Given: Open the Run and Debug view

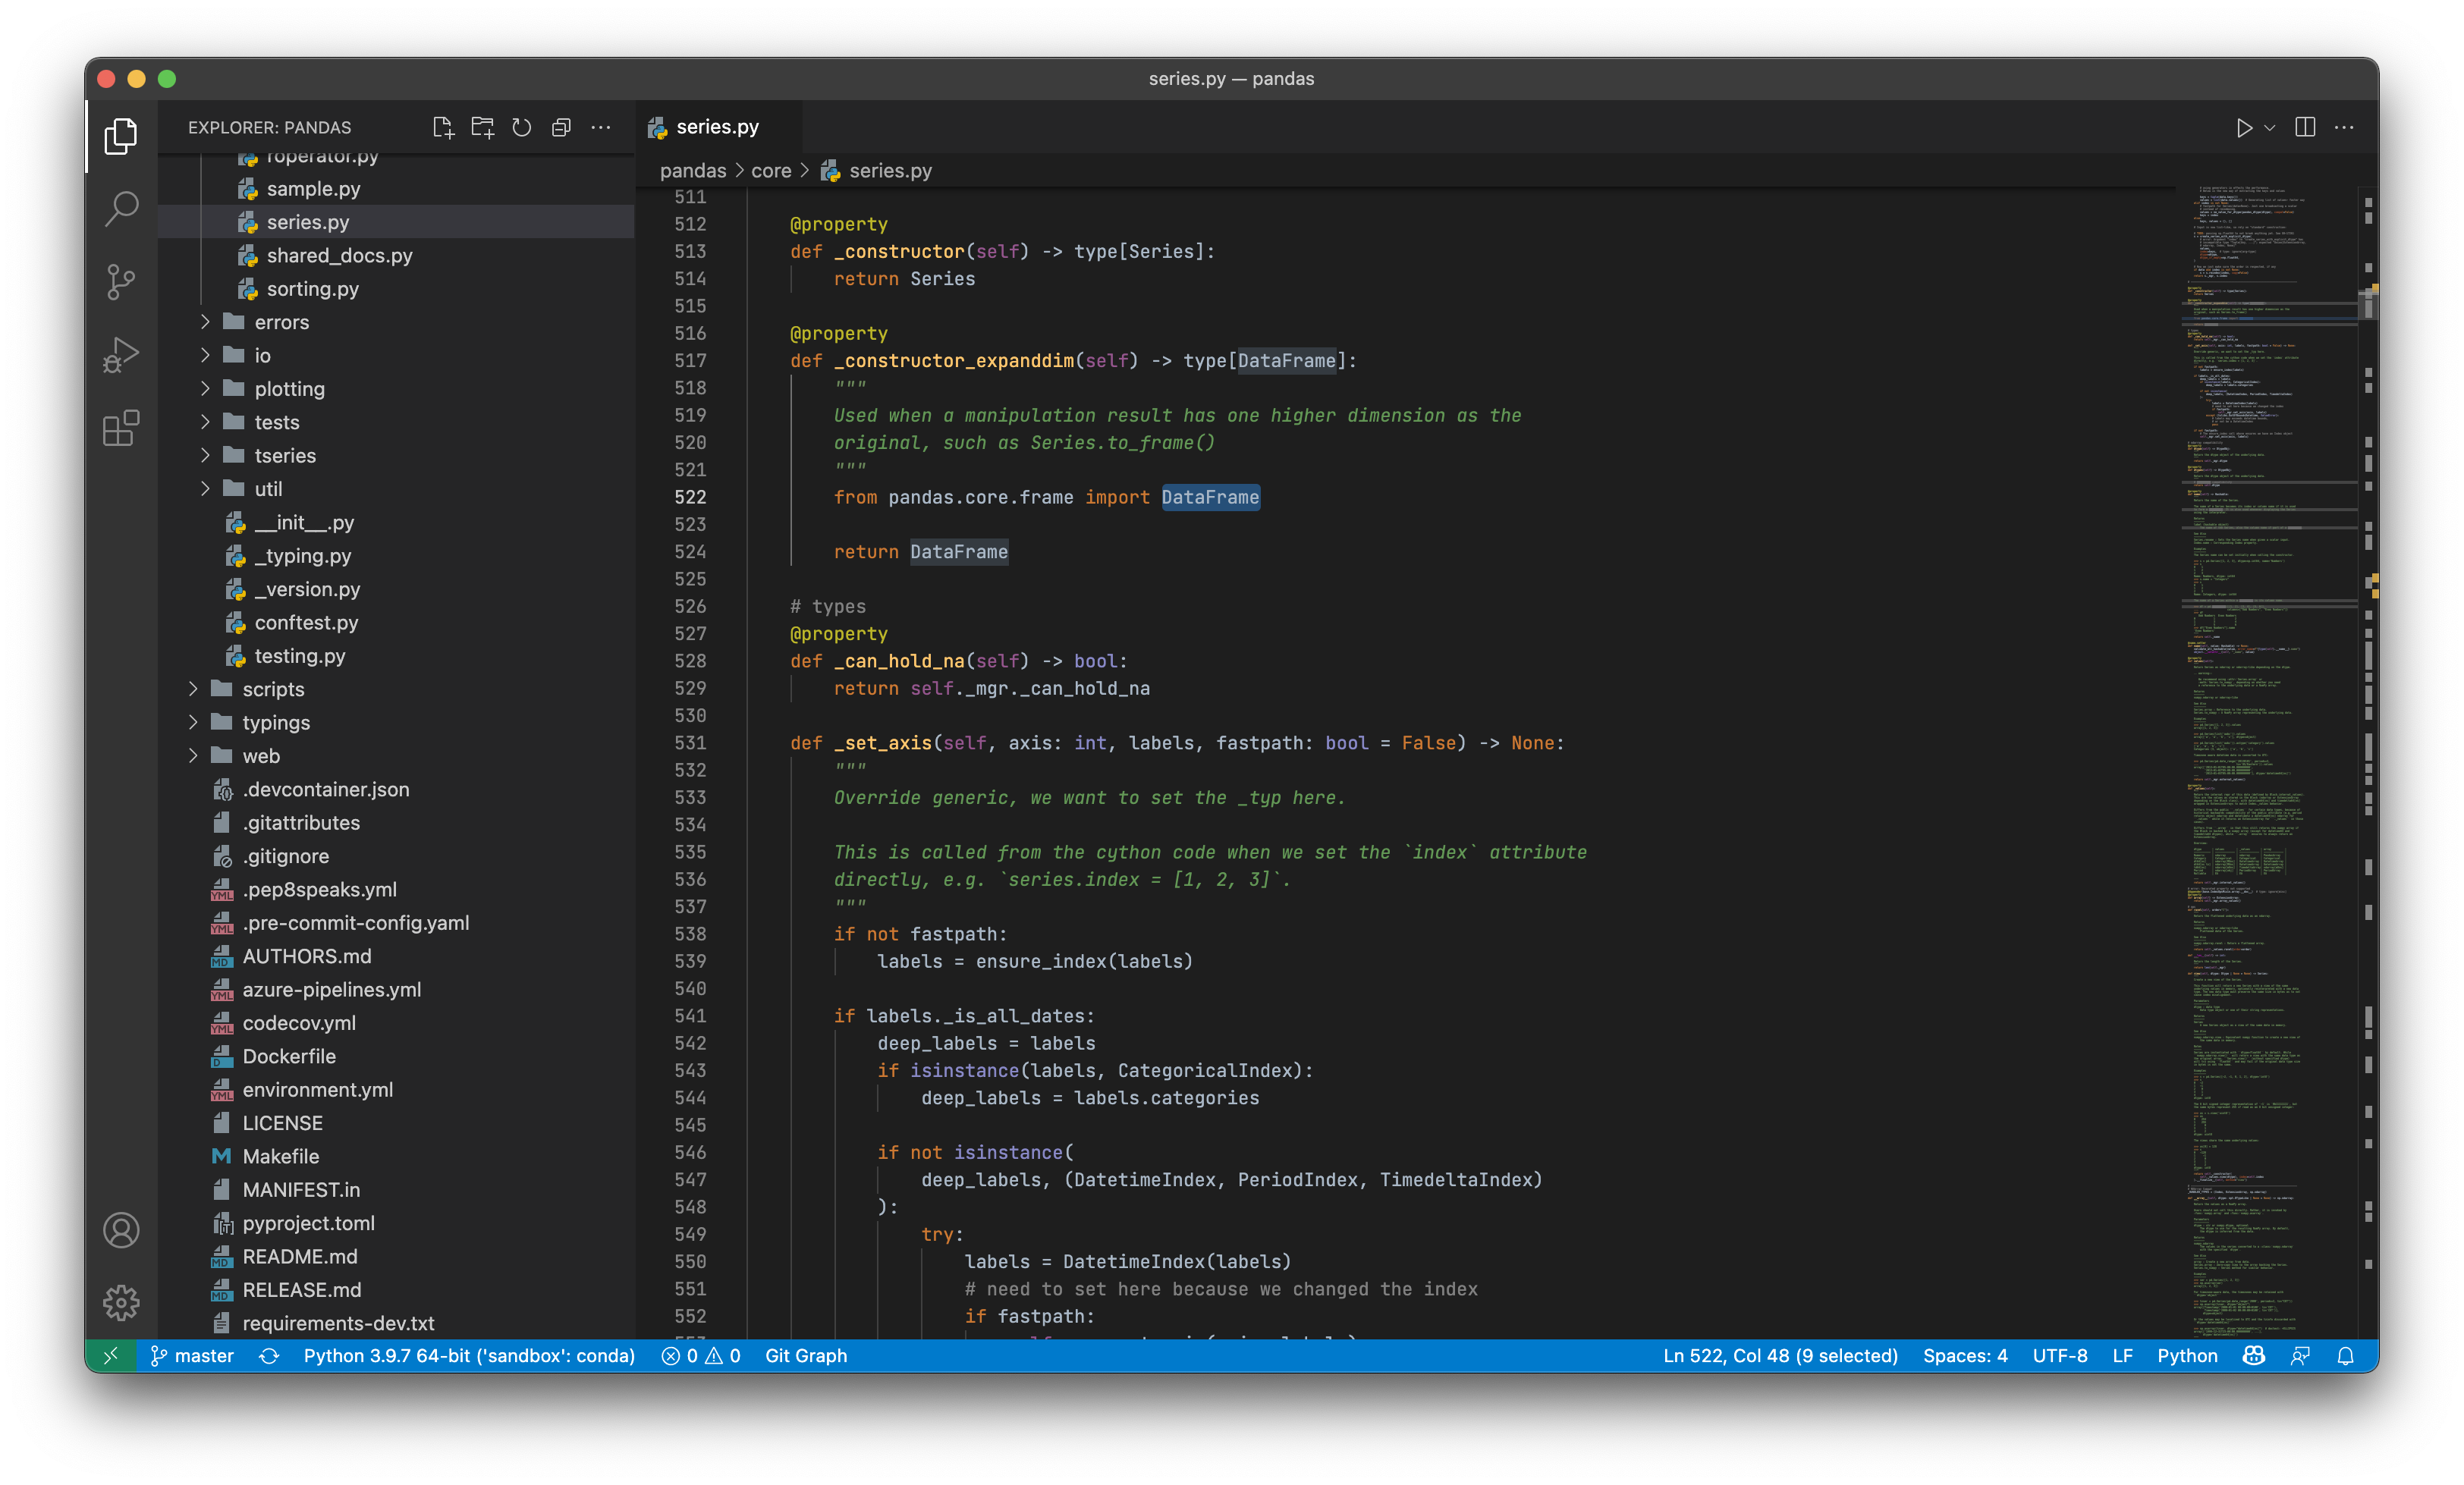Looking at the screenshot, I should pyautogui.click(x=121, y=355).
